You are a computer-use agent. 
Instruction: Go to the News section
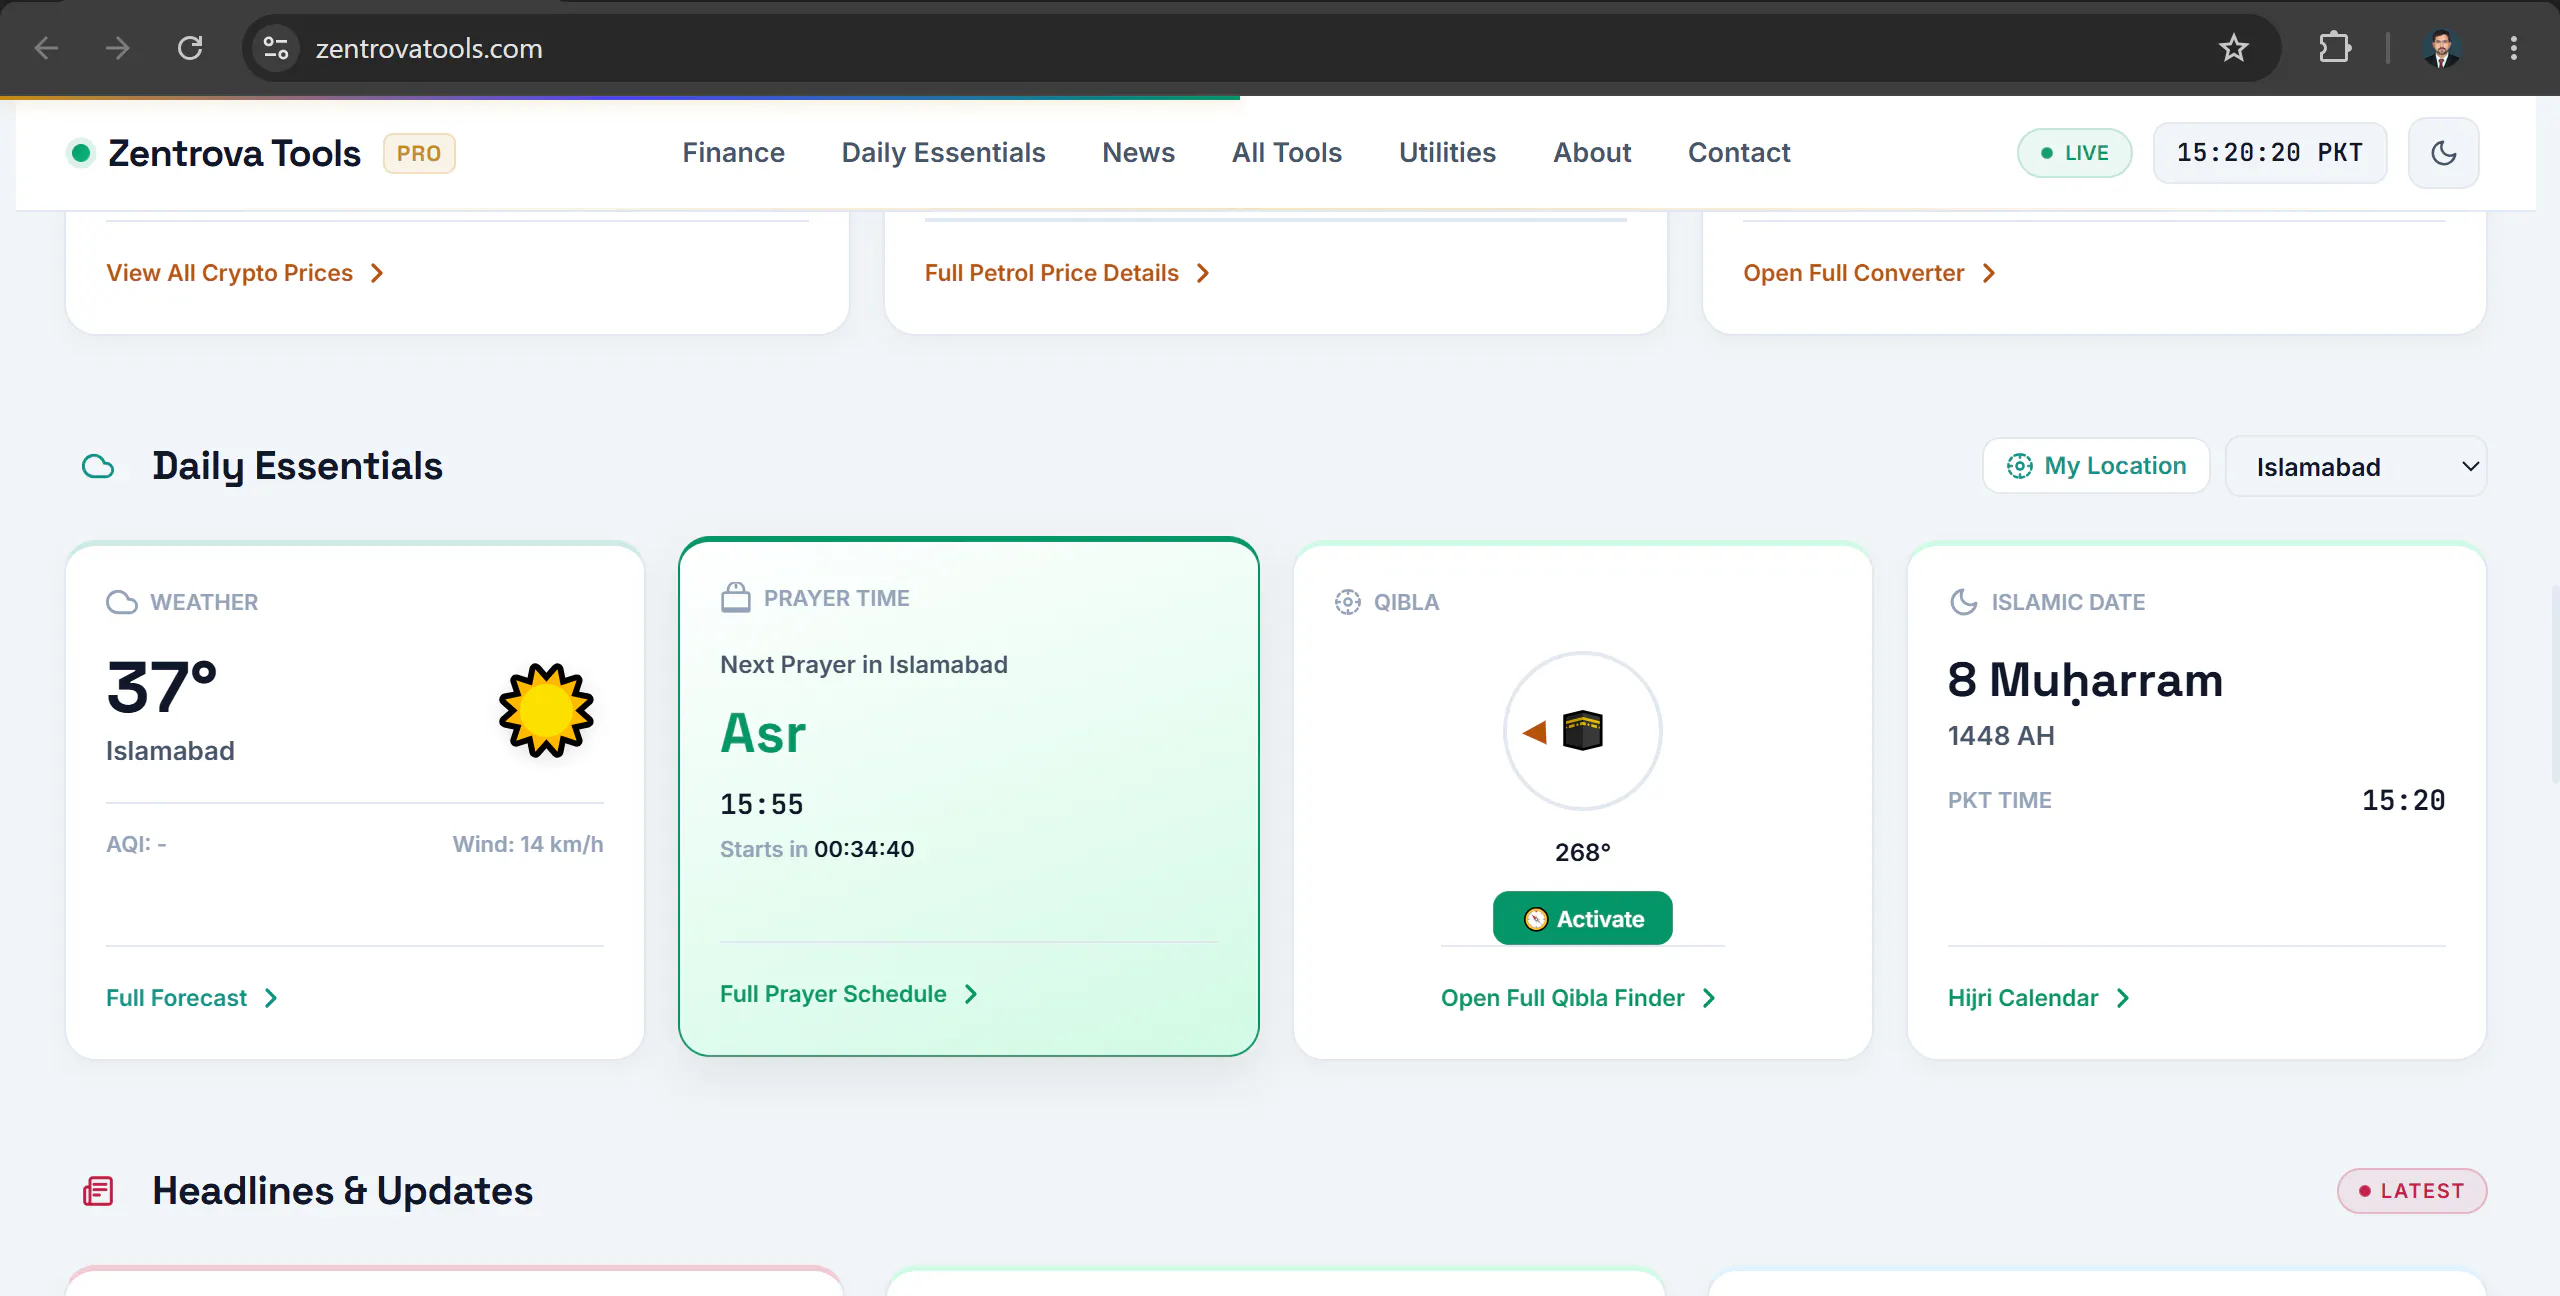tap(1138, 152)
